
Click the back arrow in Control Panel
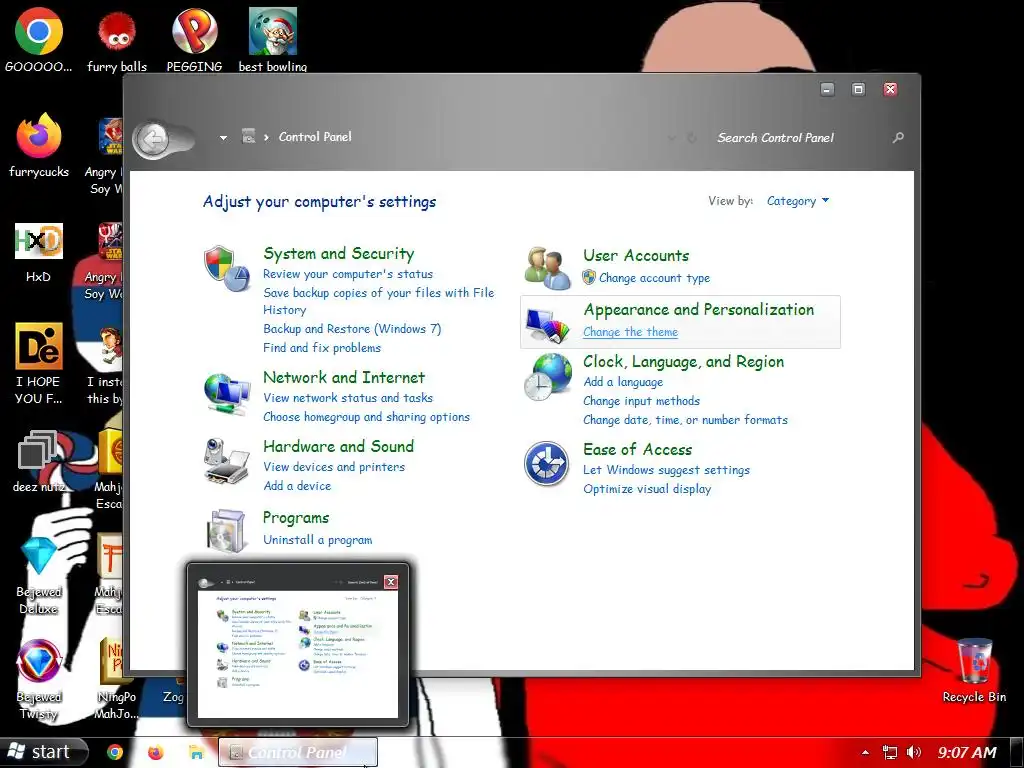152,138
